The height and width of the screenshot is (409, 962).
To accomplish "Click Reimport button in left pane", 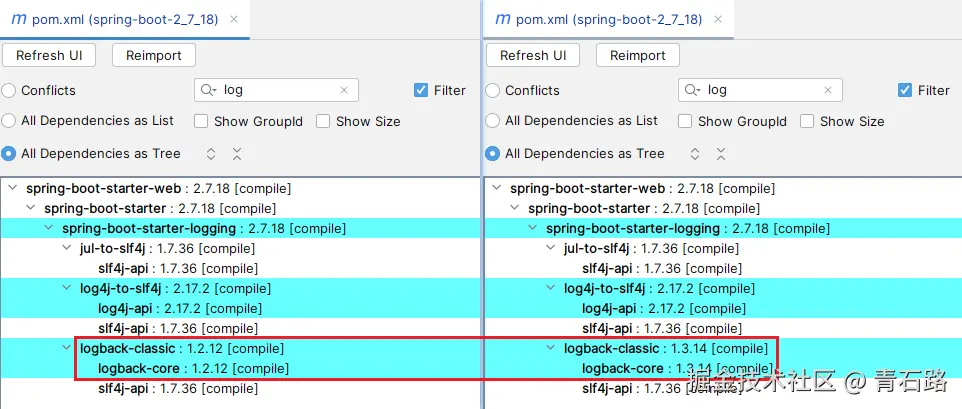I will [154, 55].
